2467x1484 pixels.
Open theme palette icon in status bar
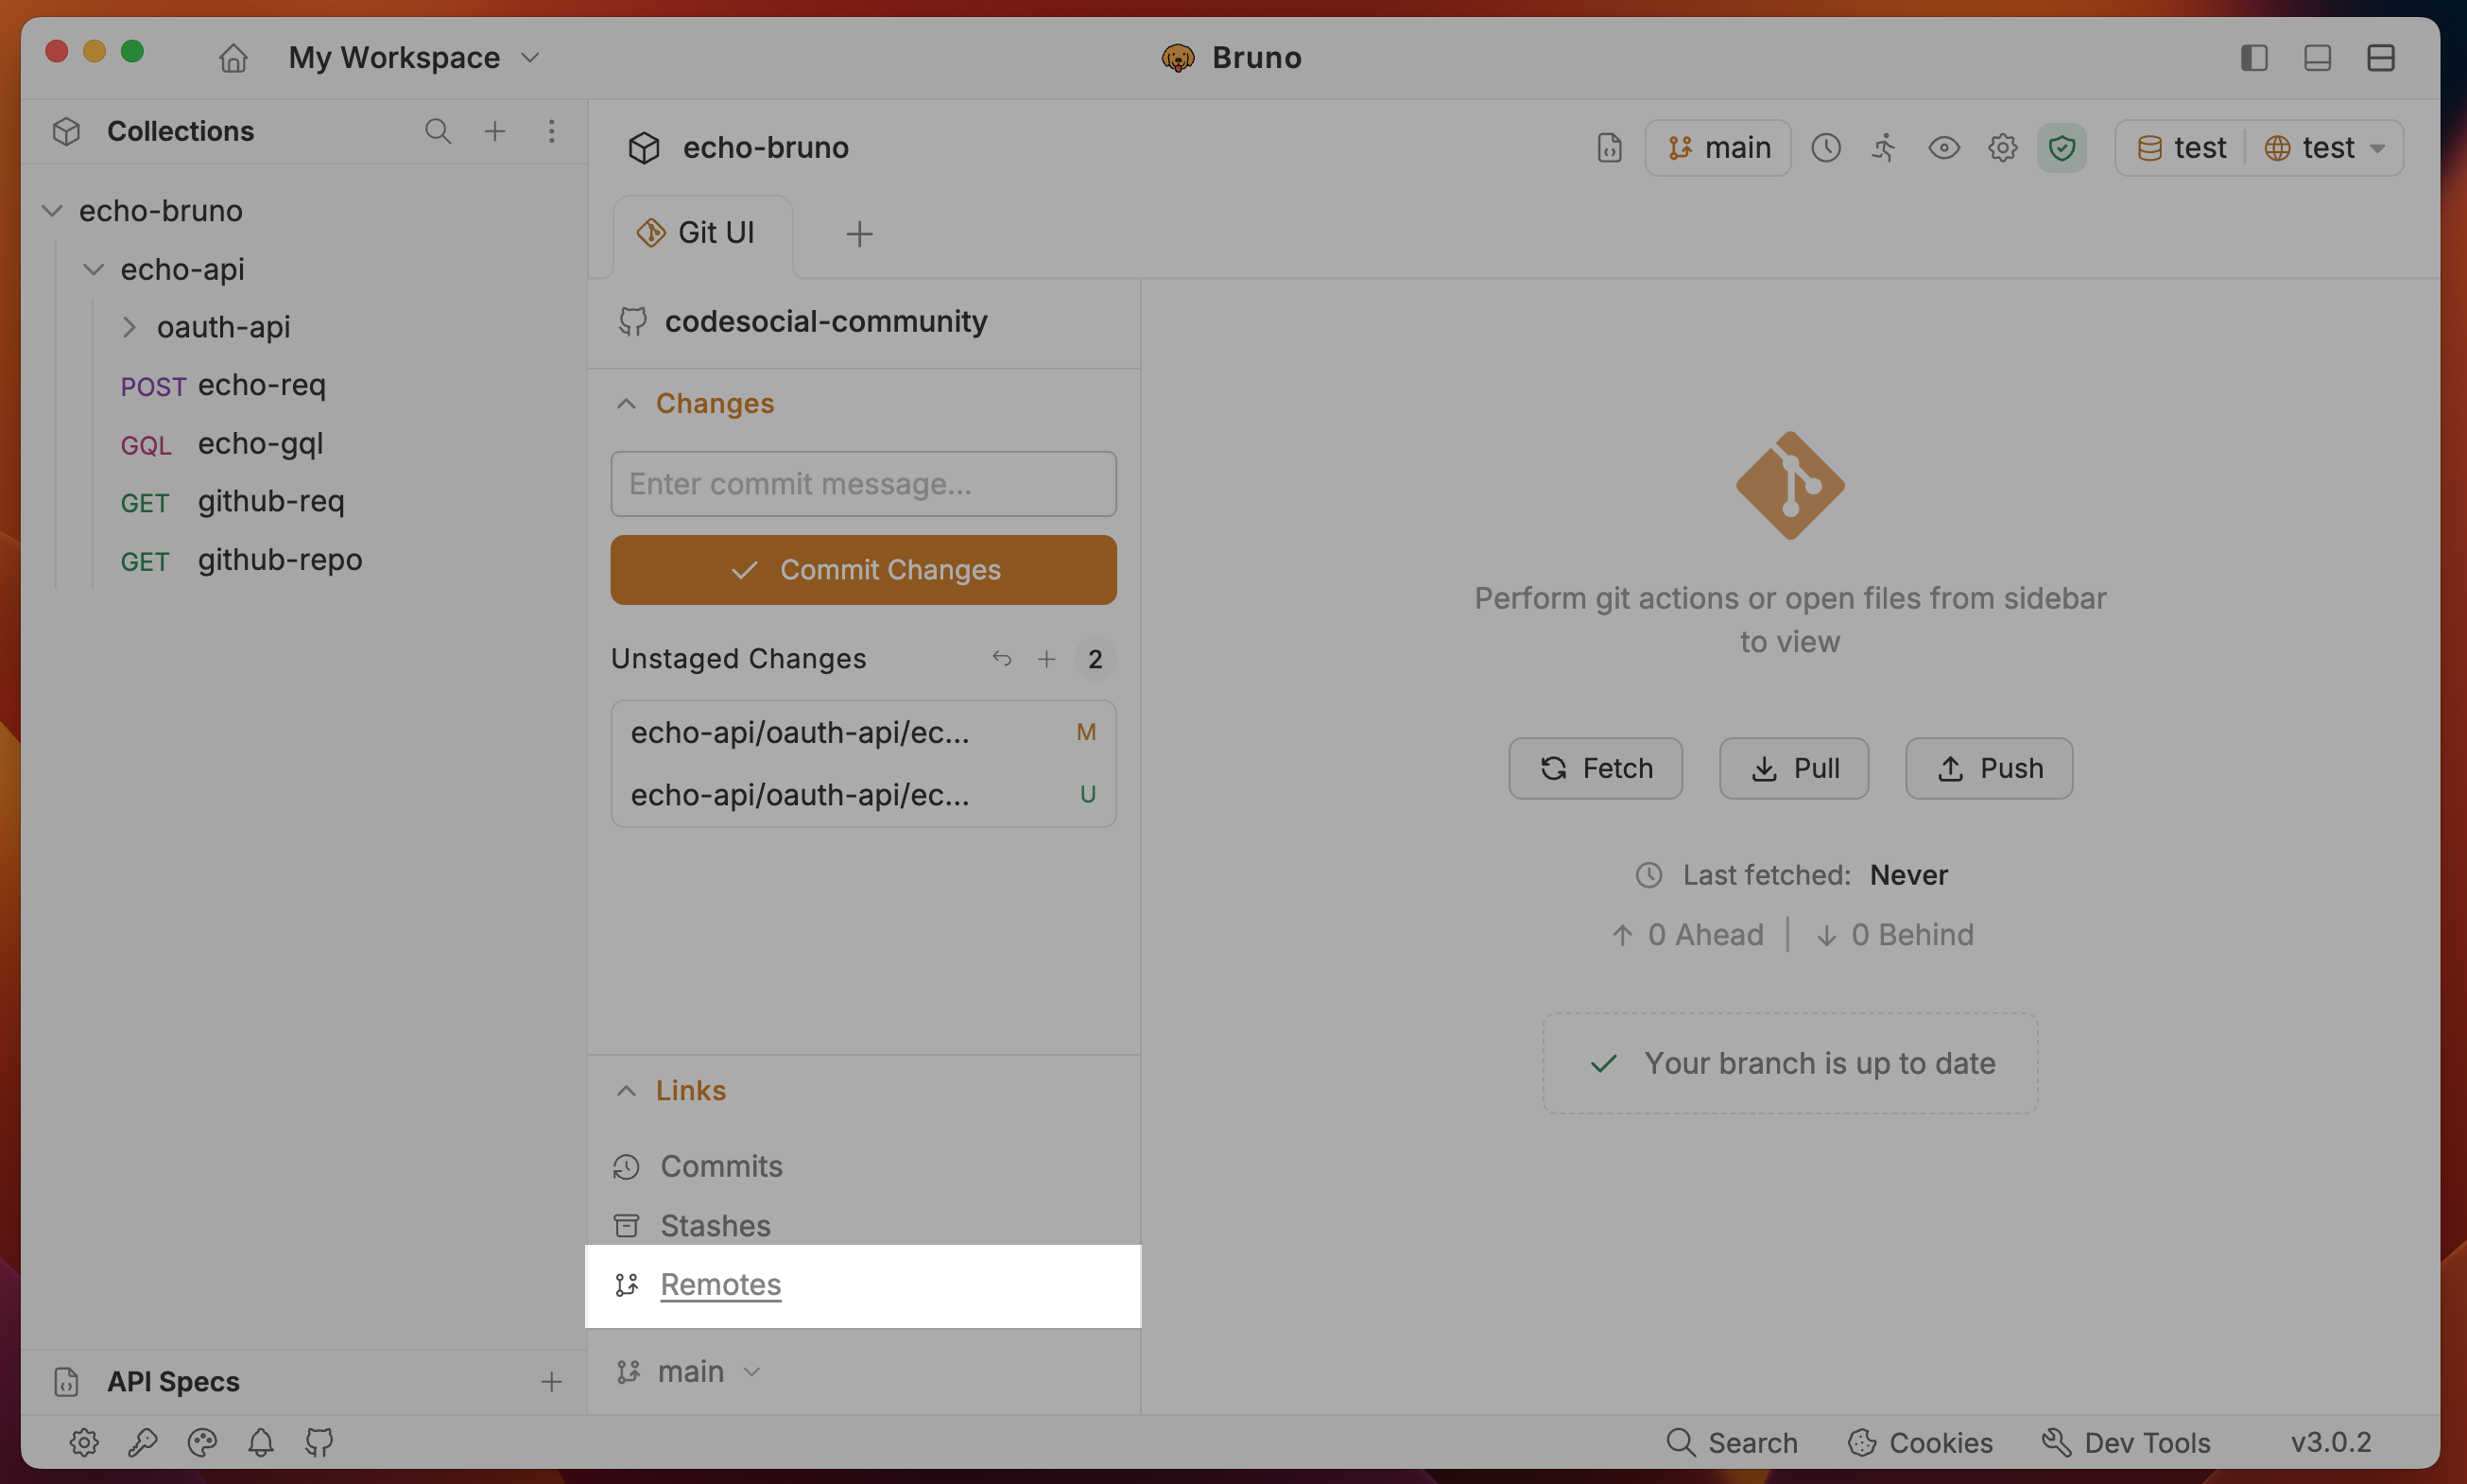tap(202, 1442)
